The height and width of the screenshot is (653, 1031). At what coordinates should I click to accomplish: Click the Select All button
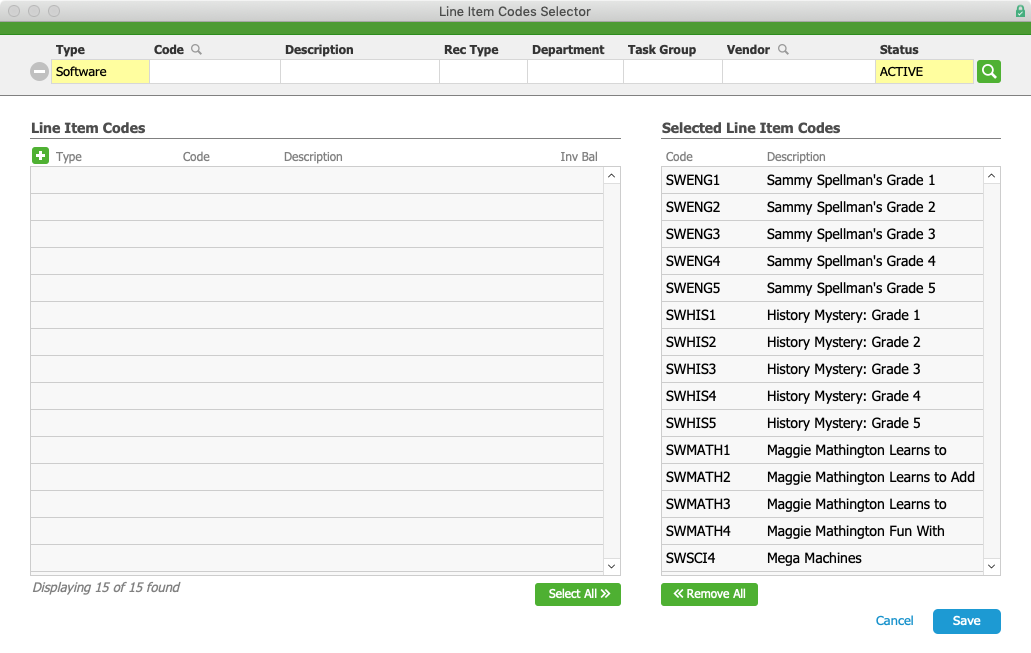point(578,594)
